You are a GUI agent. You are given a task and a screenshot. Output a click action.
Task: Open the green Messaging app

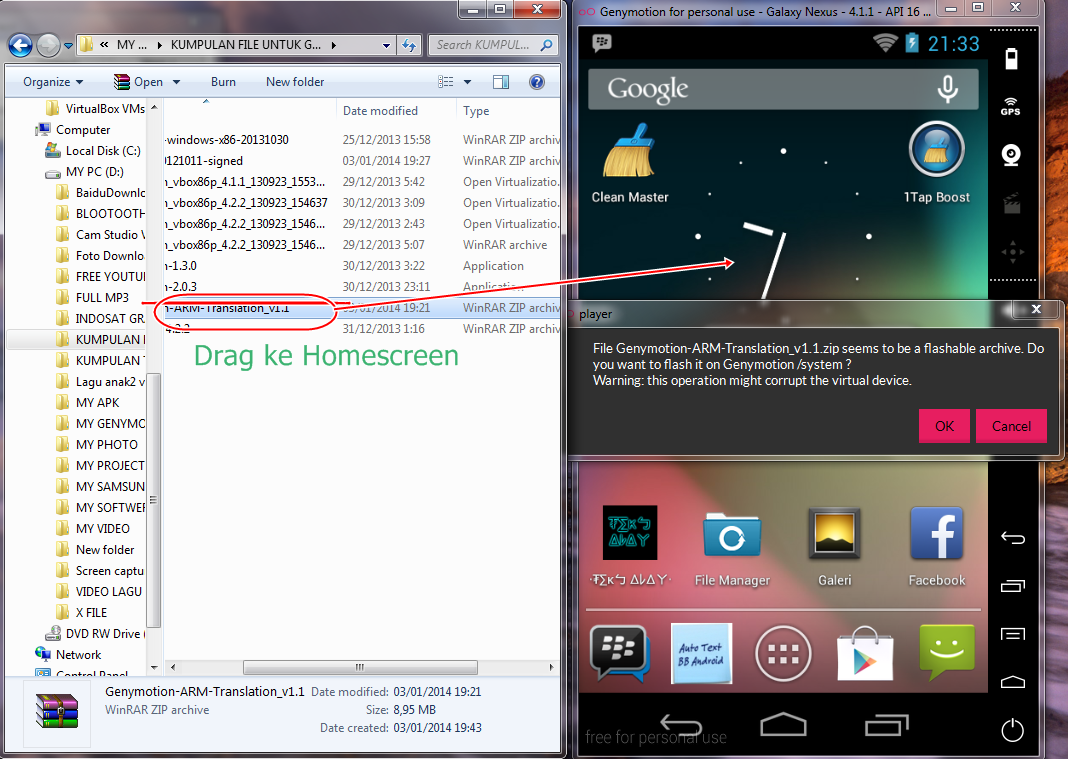tap(947, 652)
